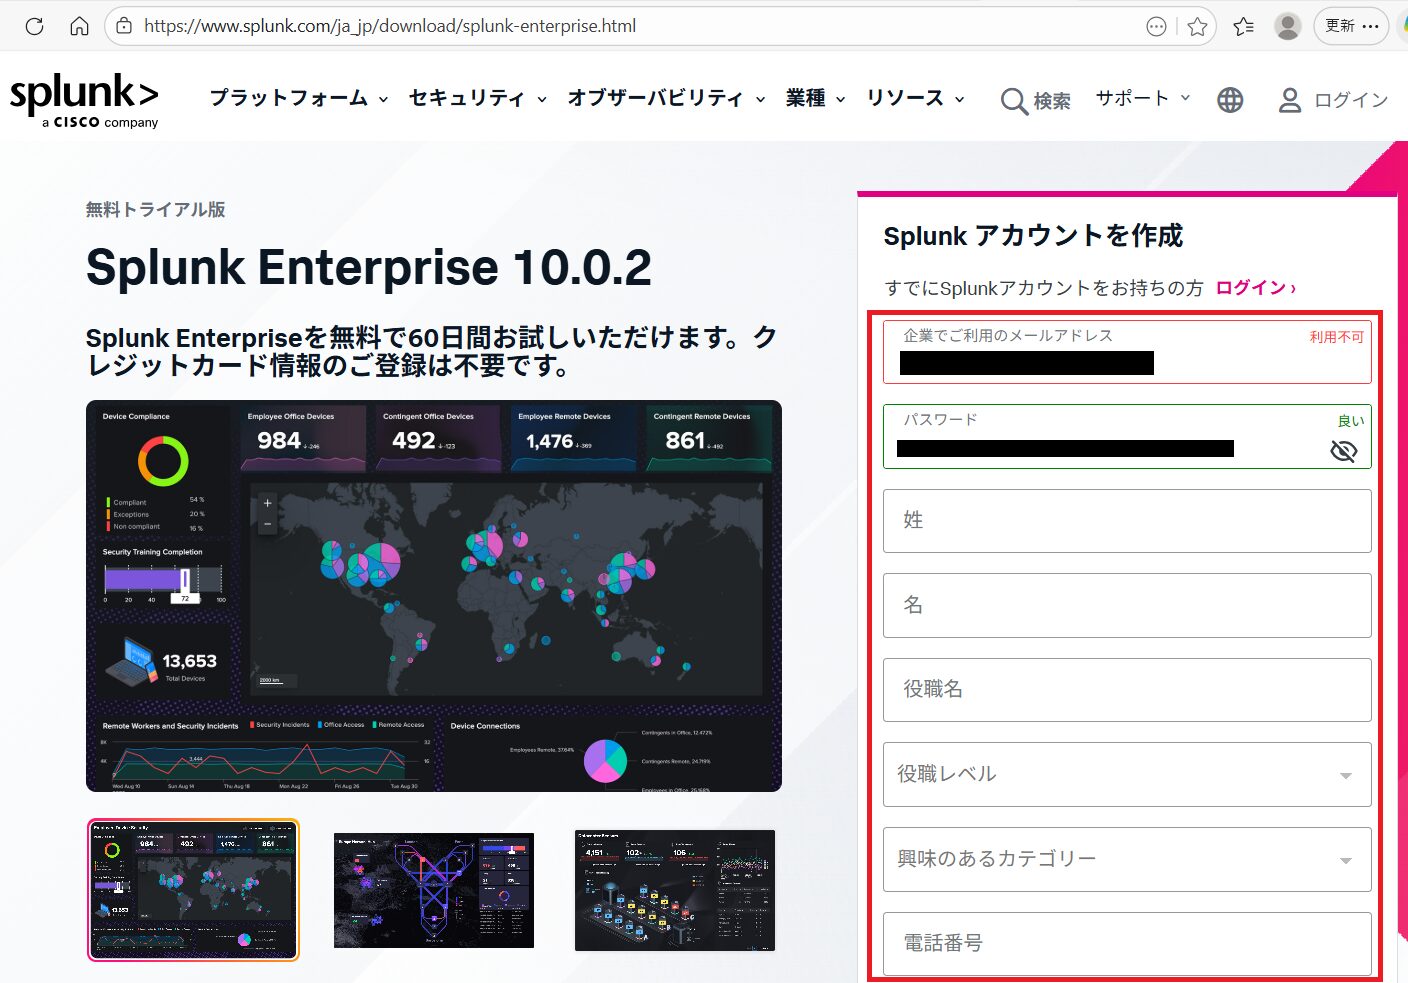Open language selector globe icon
1408x983 pixels.
[1230, 100]
